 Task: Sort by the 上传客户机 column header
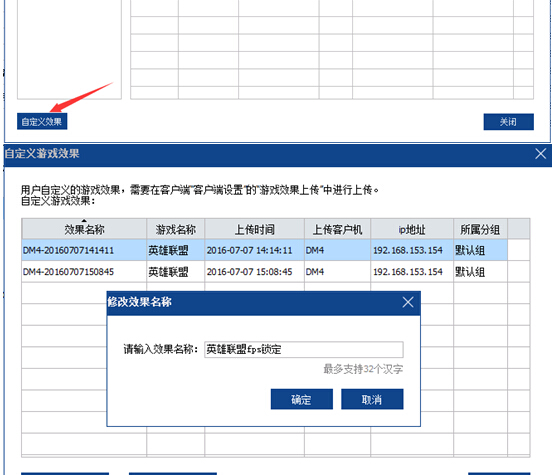pyautogui.click(x=337, y=229)
